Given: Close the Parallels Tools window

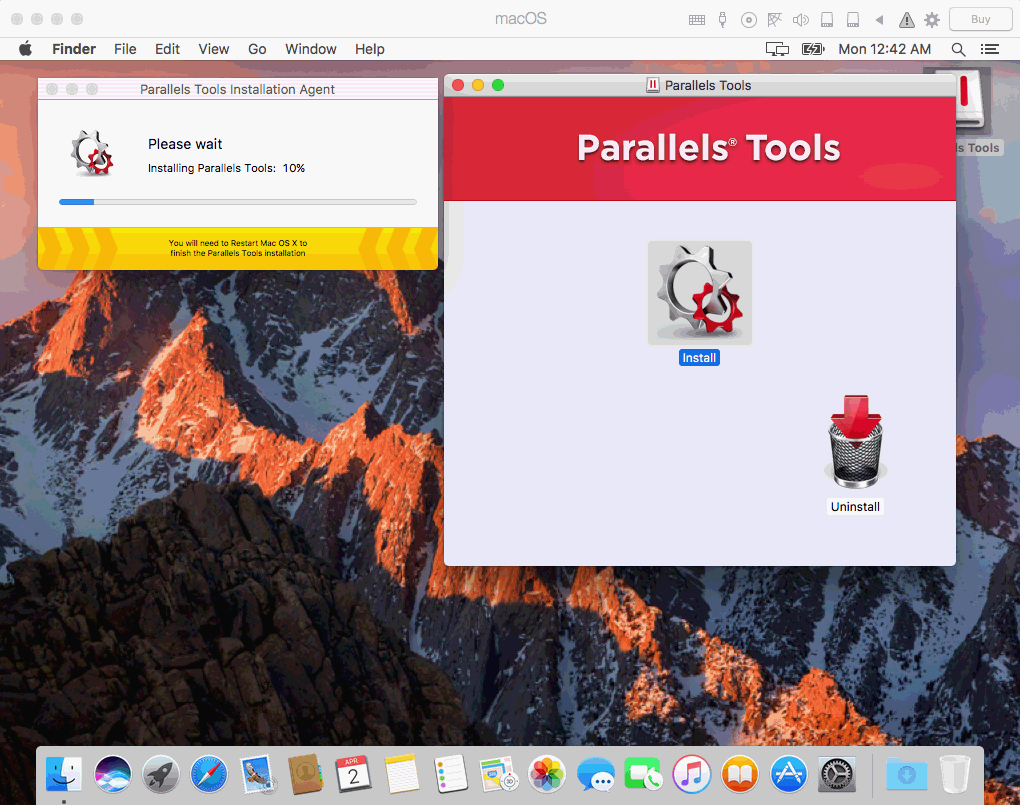Looking at the screenshot, I should (458, 85).
